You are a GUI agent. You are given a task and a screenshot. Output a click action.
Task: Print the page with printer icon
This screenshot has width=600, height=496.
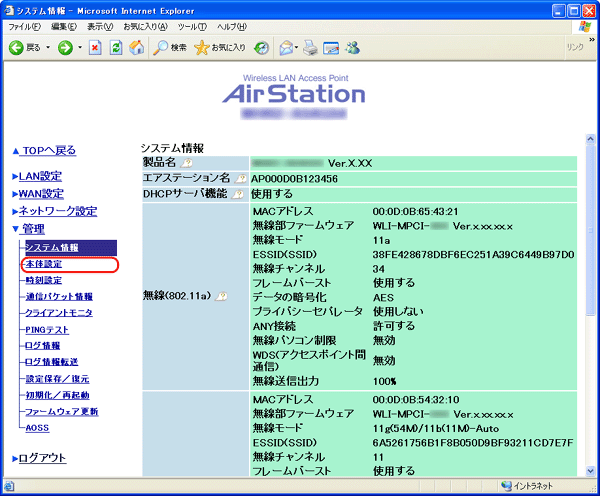[x=310, y=48]
